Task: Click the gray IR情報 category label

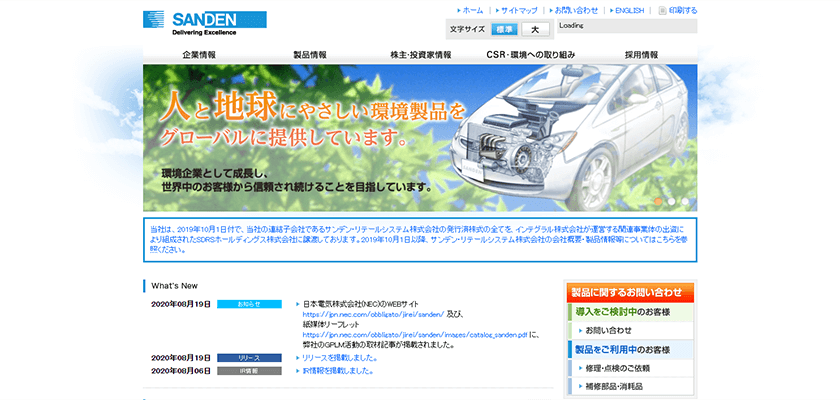Action: [249, 371]
